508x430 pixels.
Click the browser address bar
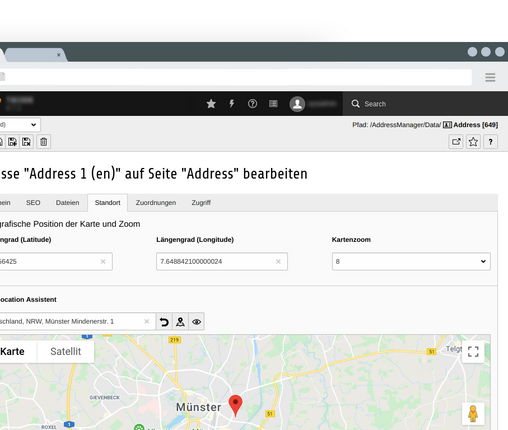(235, 77)
